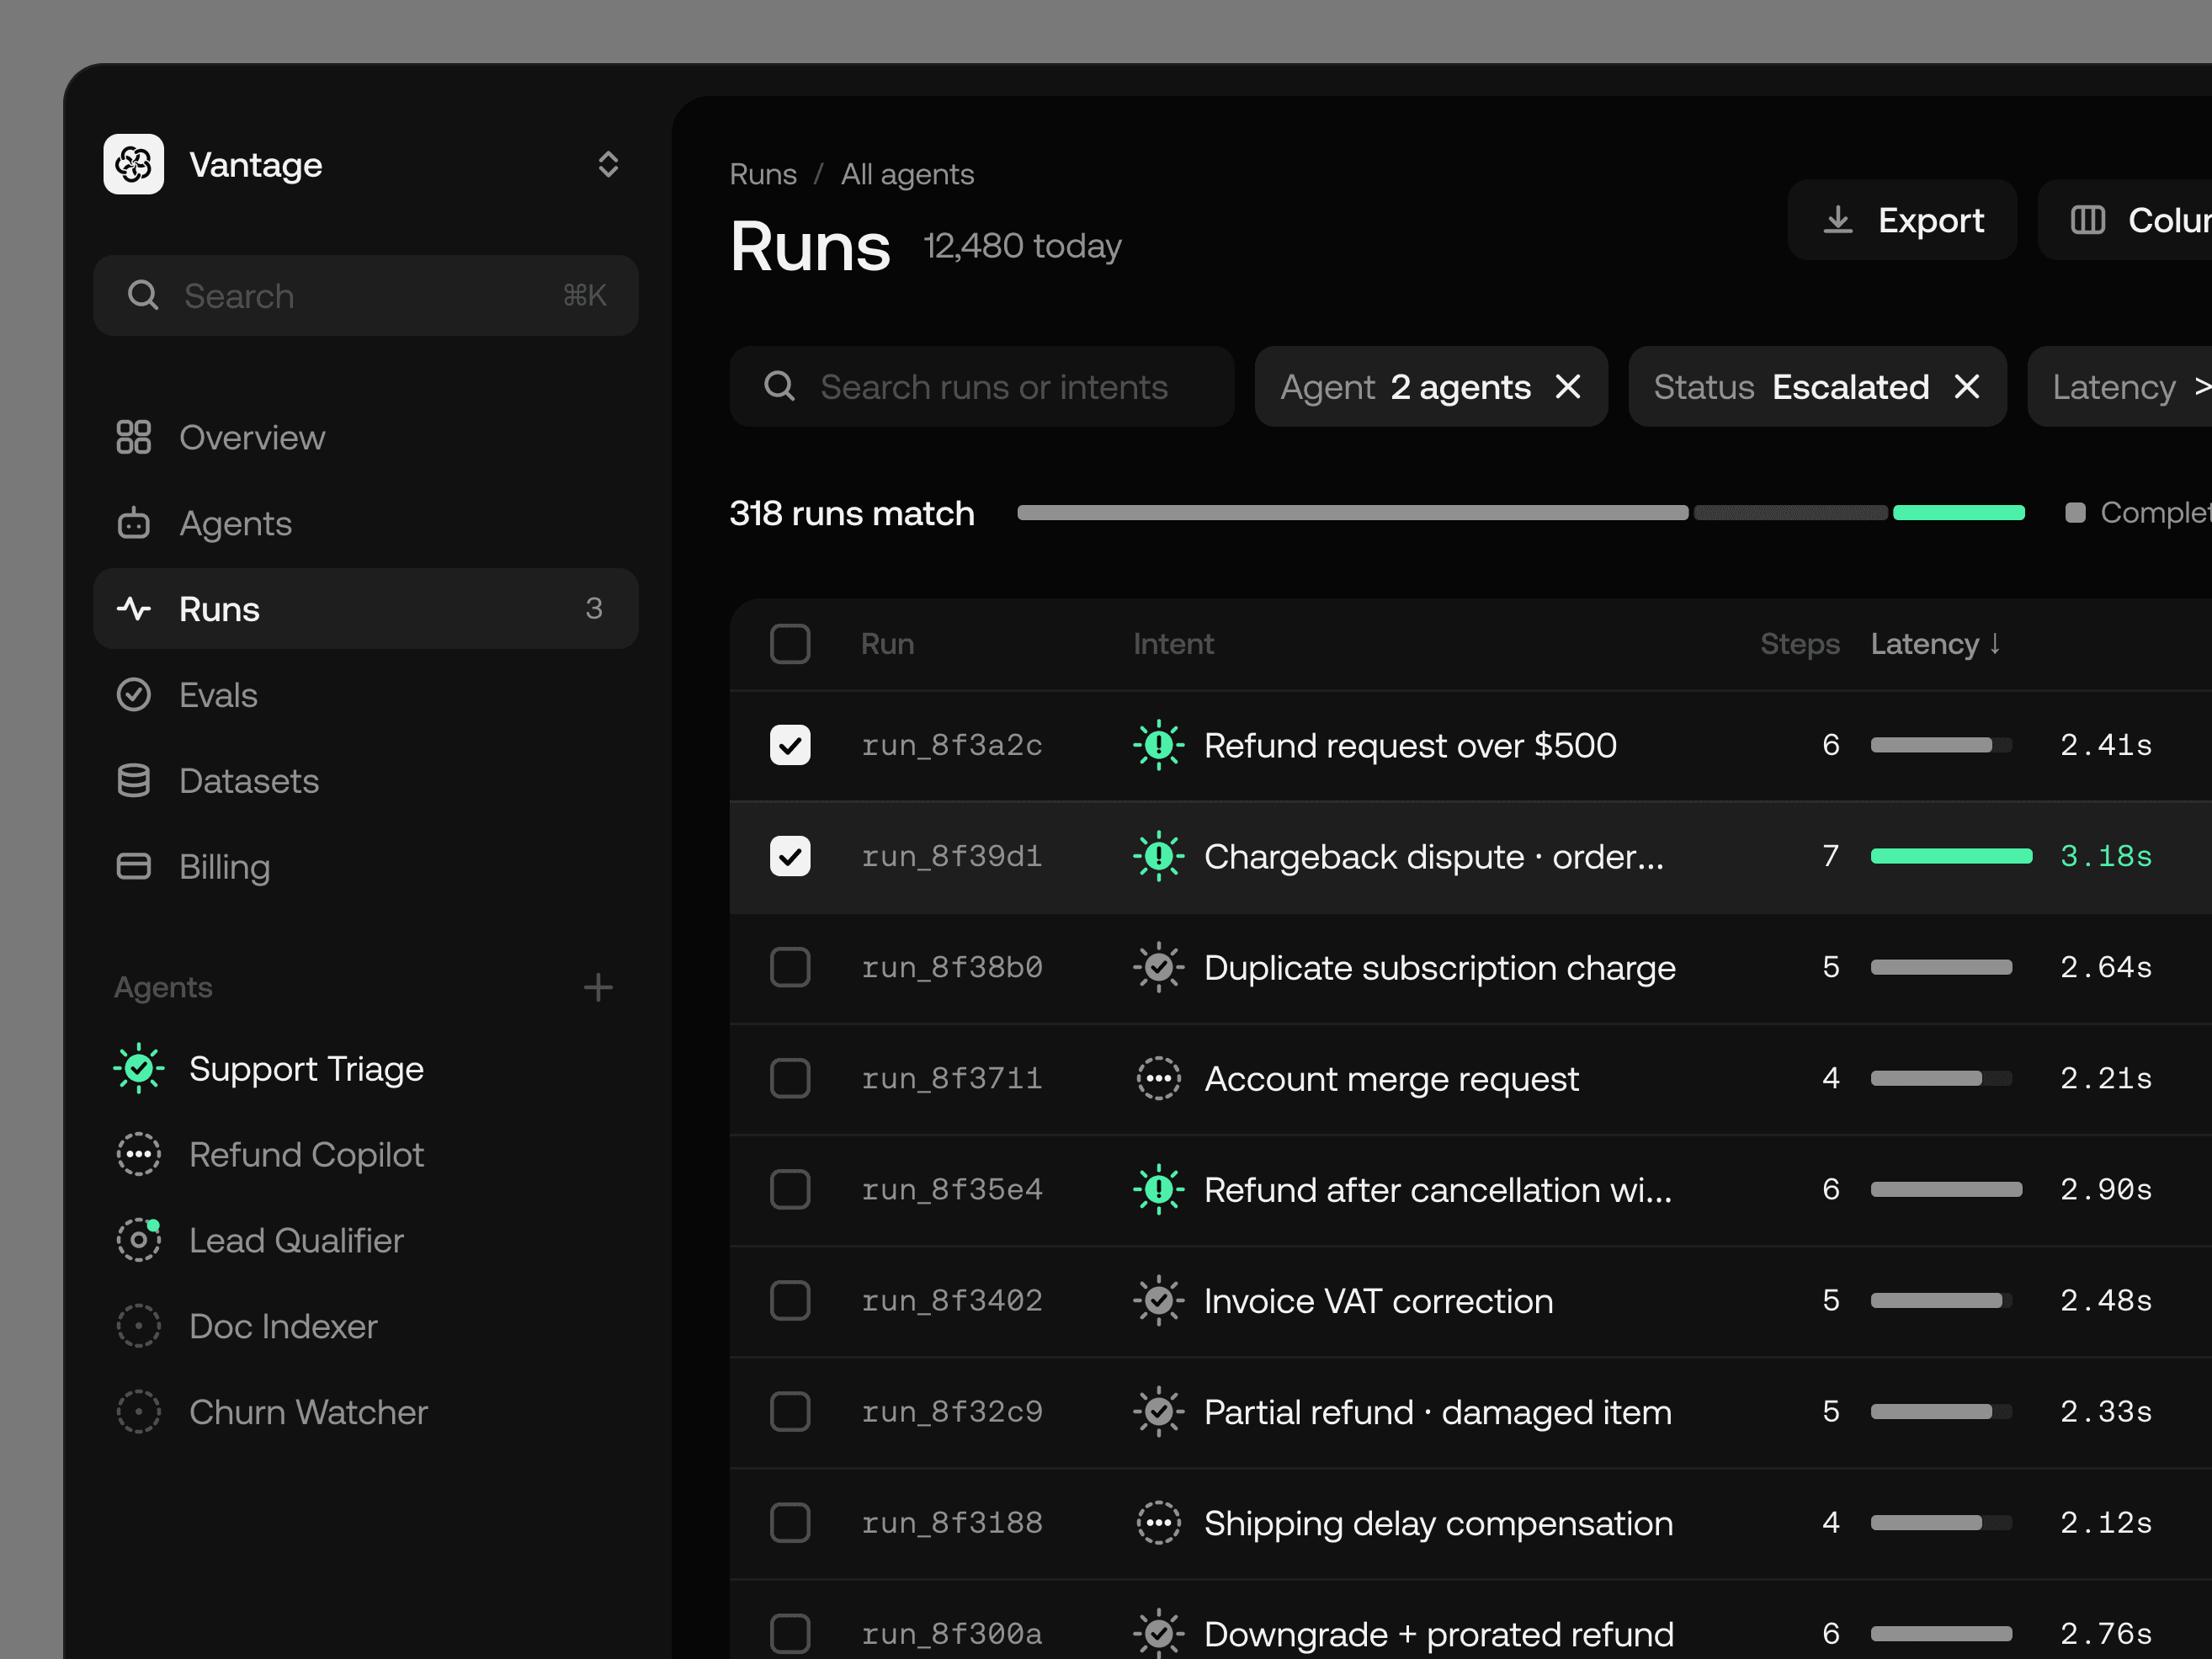This screenshot has width=2212, height=1659.
Task: Click the Overview grid icon
Action: (x=133, y=437)
